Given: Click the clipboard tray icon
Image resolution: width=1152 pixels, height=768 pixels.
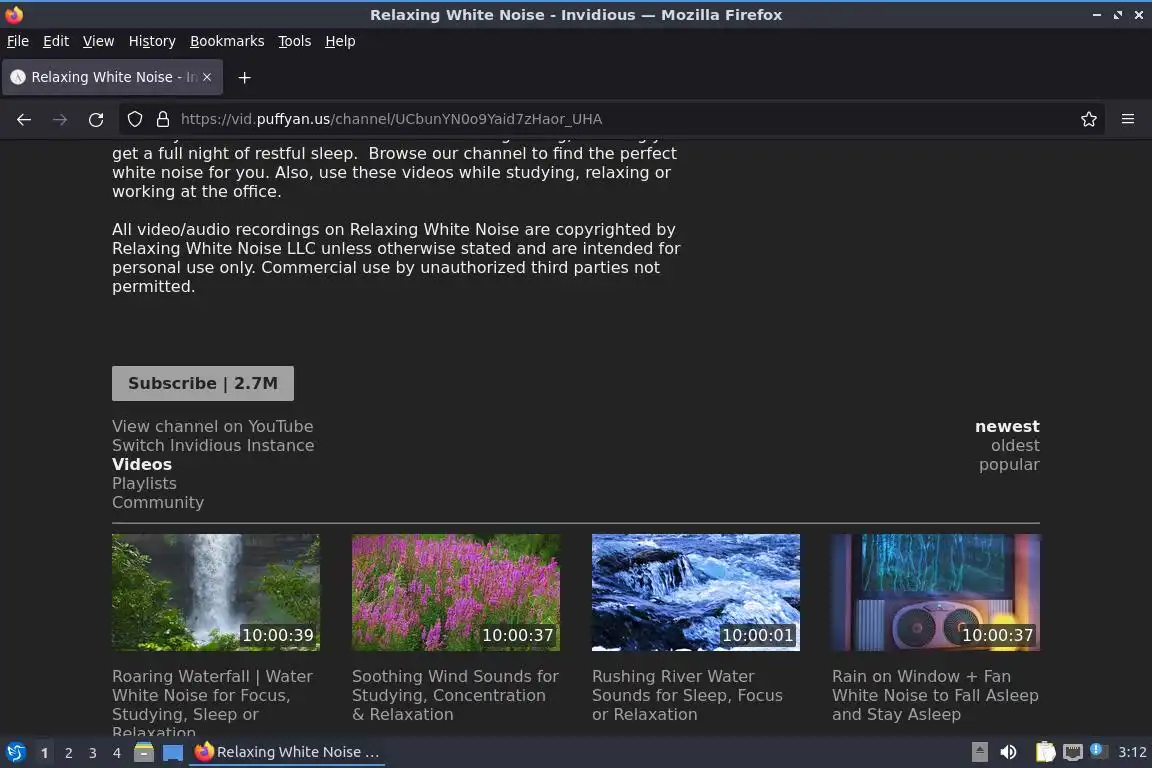Looking at the screenshot, I should coord(1045,752).
